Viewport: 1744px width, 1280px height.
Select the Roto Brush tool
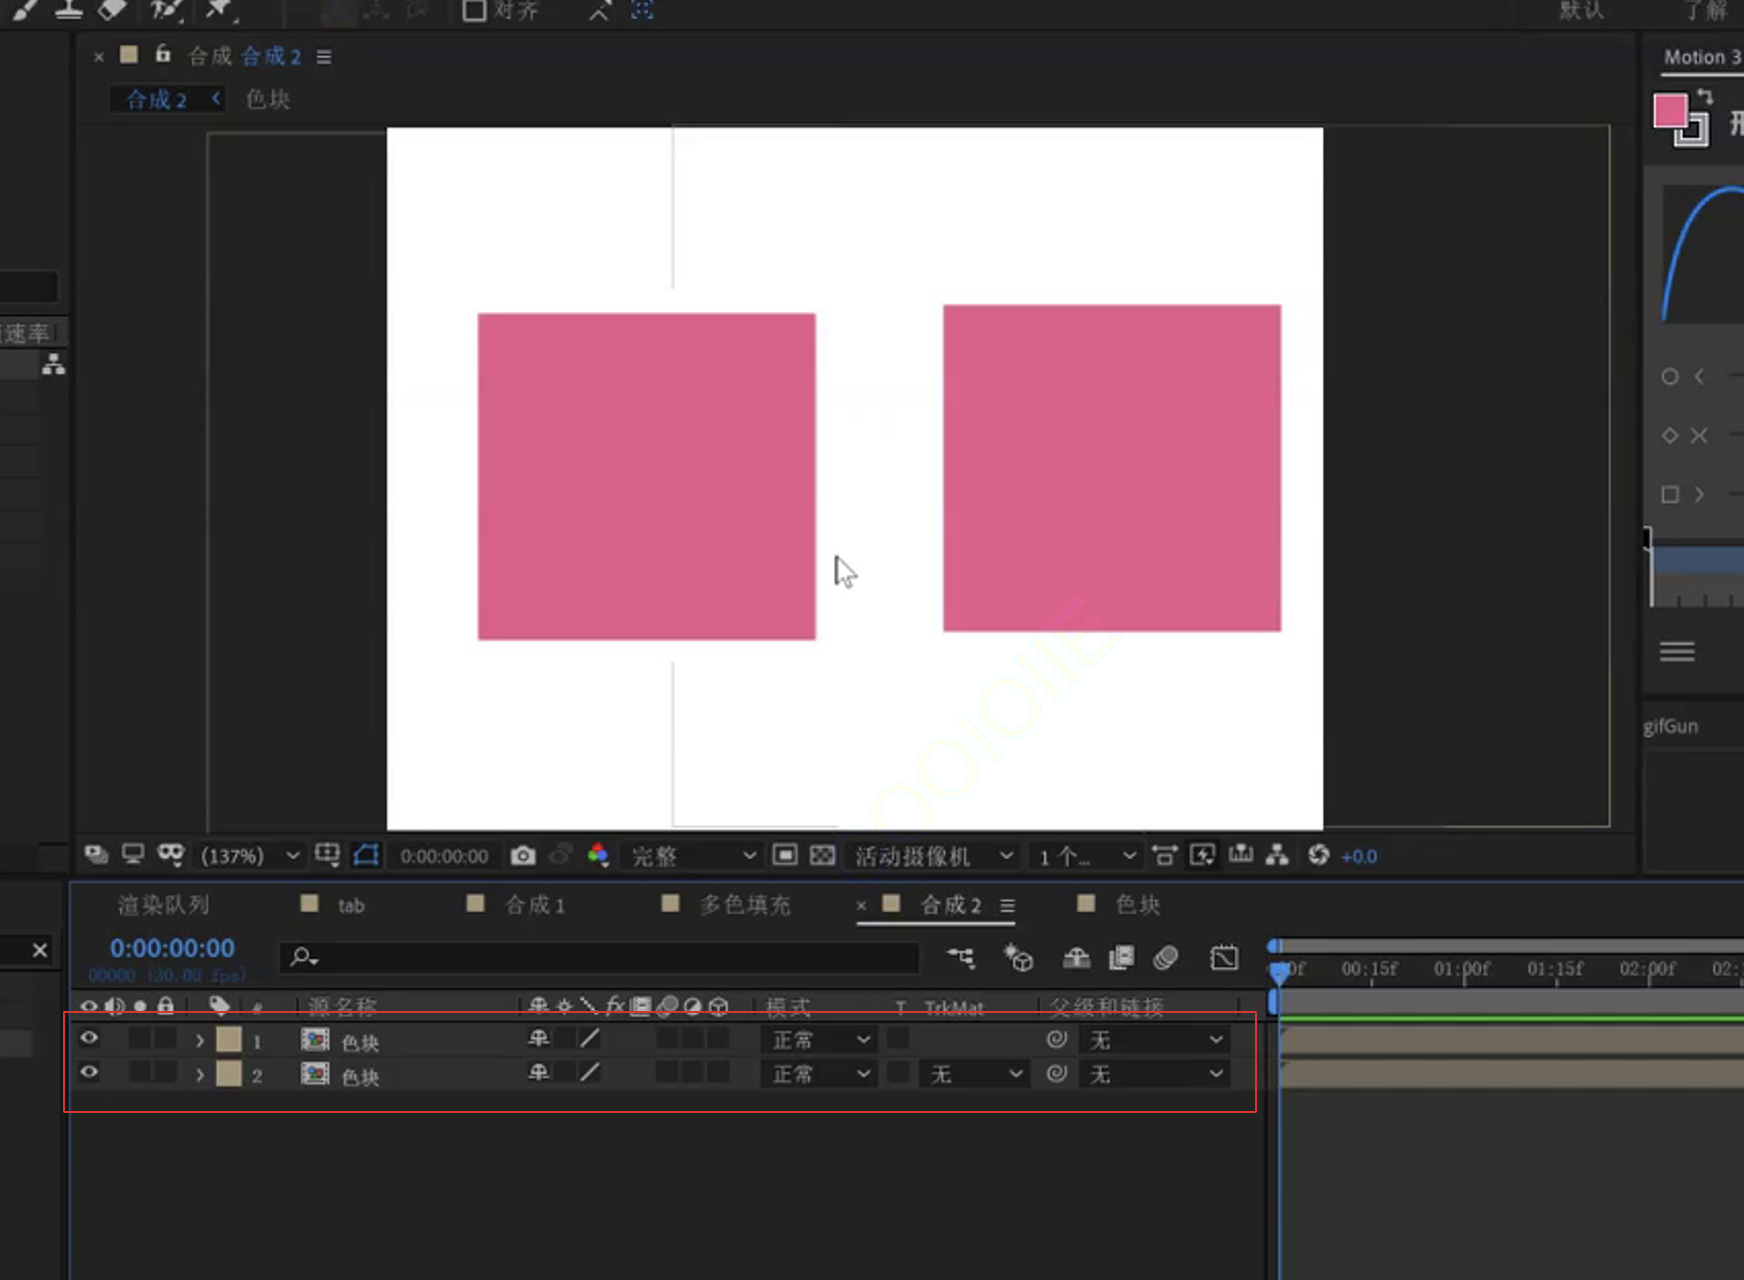[x=165, y=9]
